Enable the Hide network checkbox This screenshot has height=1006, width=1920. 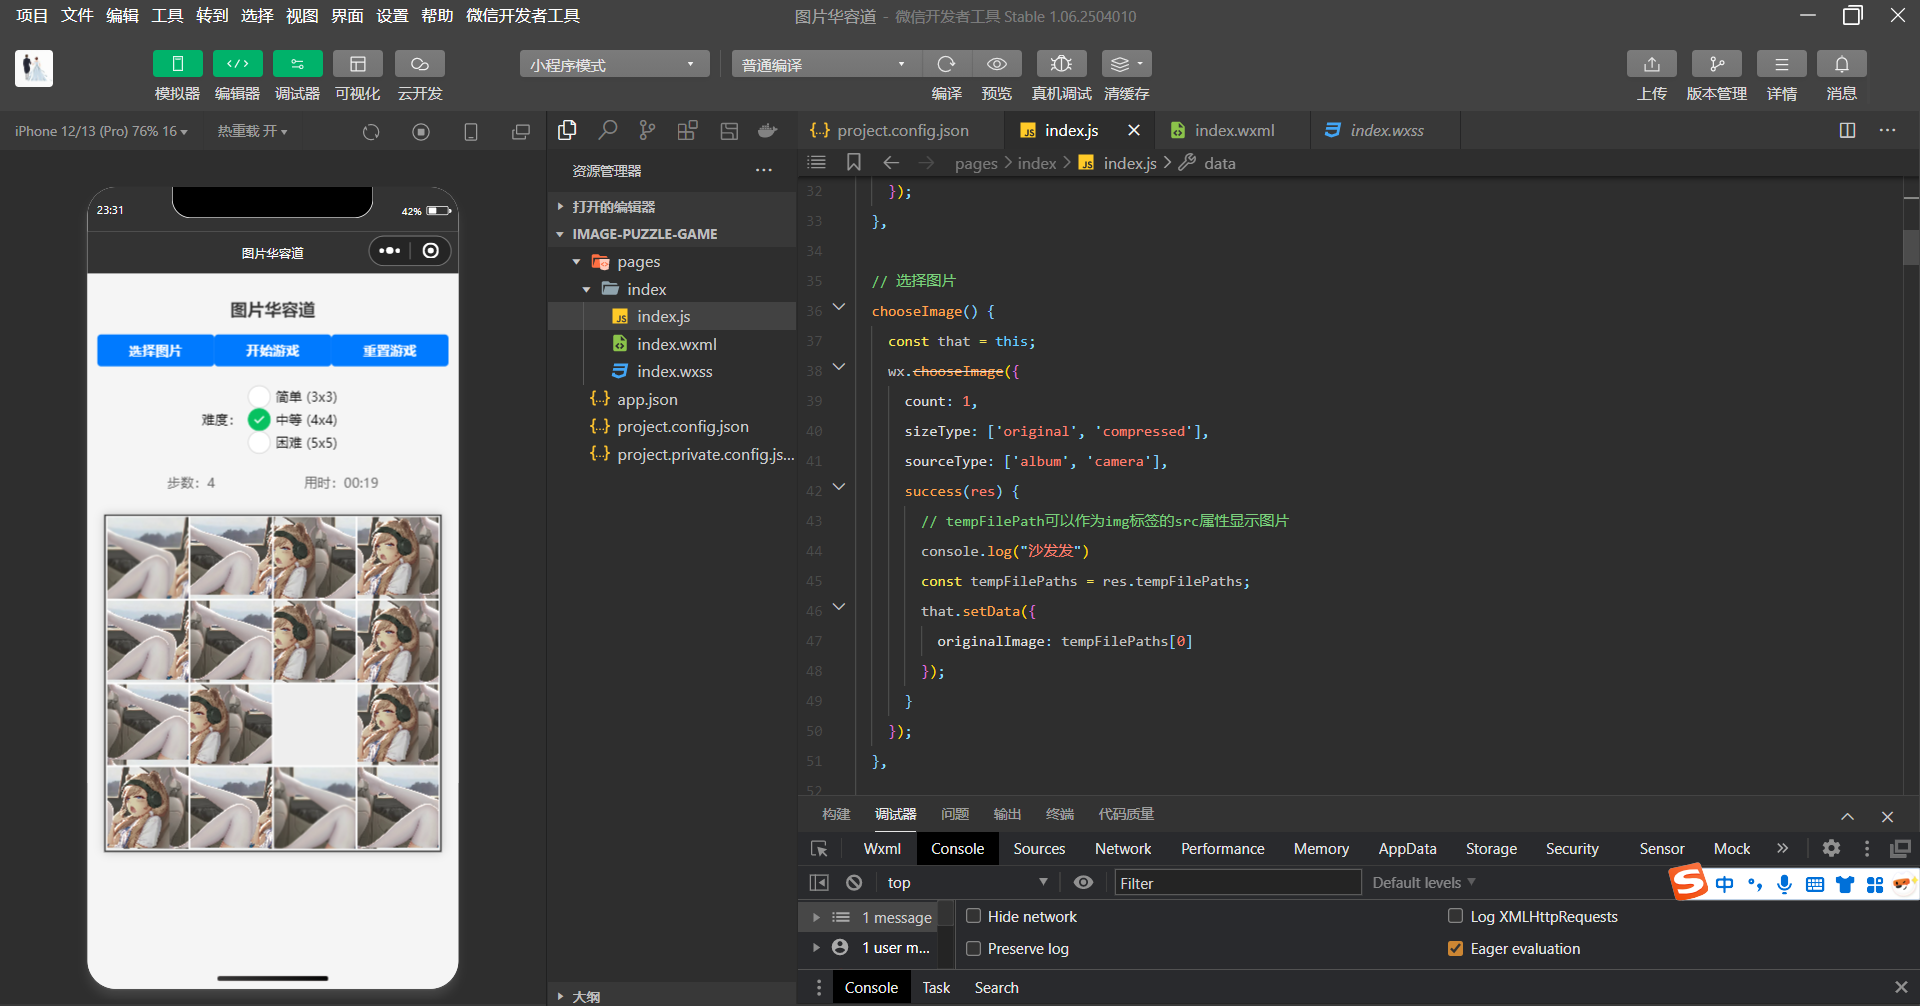[x=974, y=916]
